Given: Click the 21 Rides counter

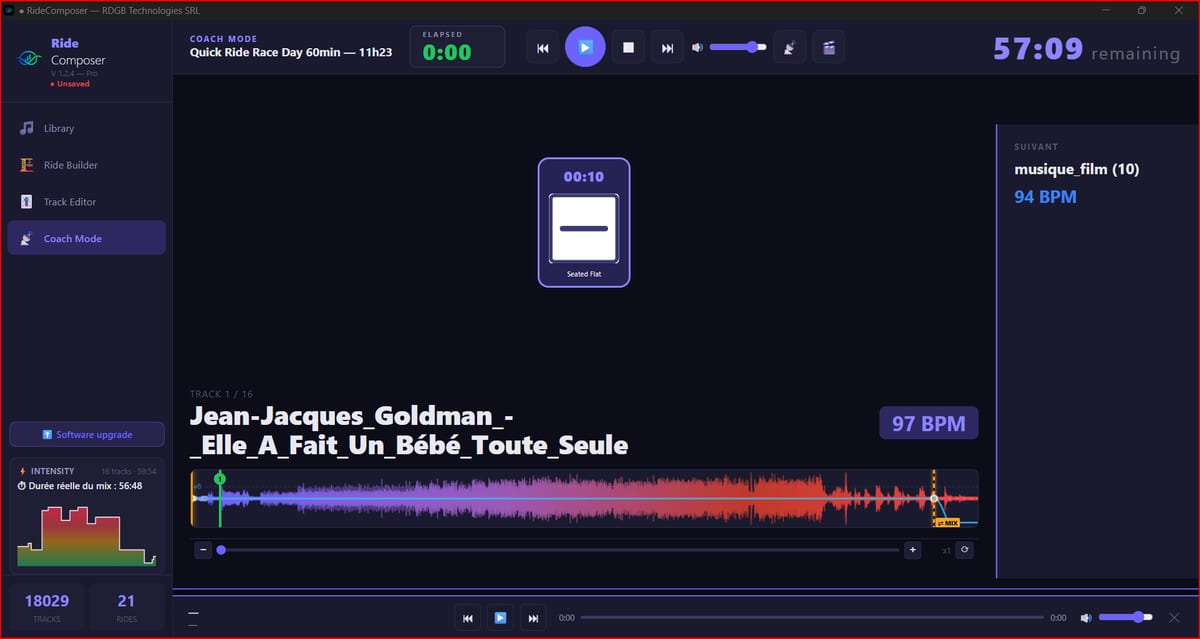Looking at the screenshot, I should click(126, 606).
